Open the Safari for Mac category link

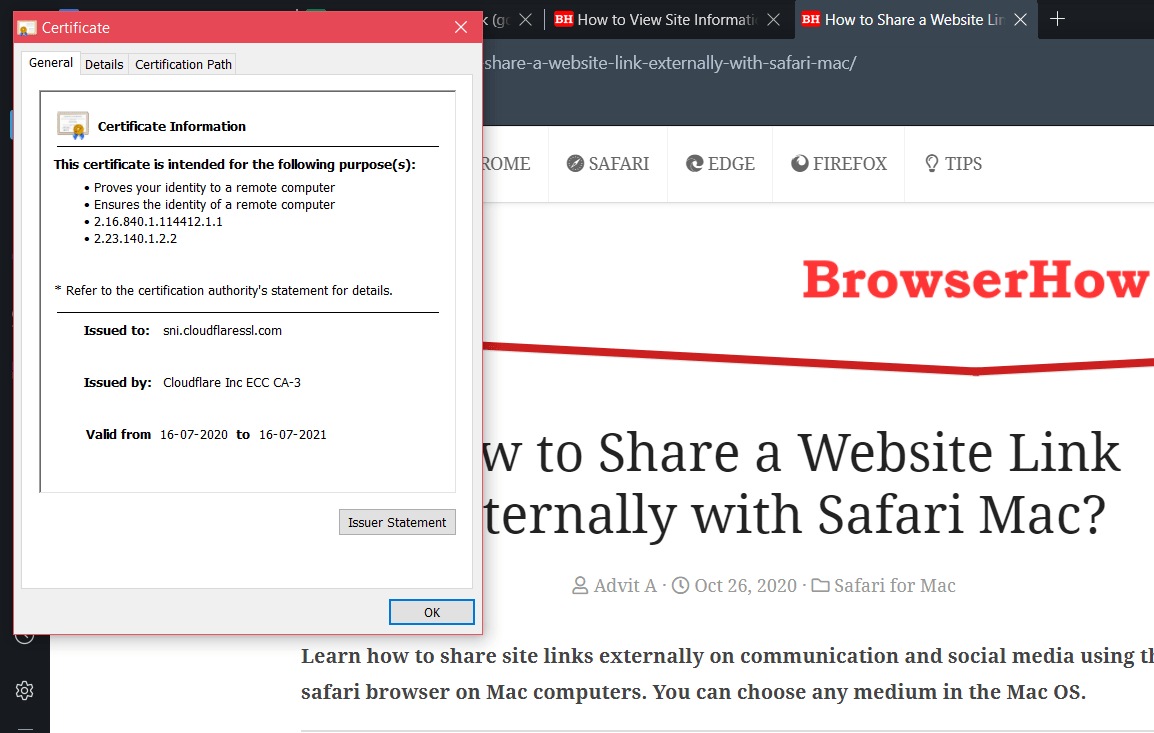click(894, 586)
